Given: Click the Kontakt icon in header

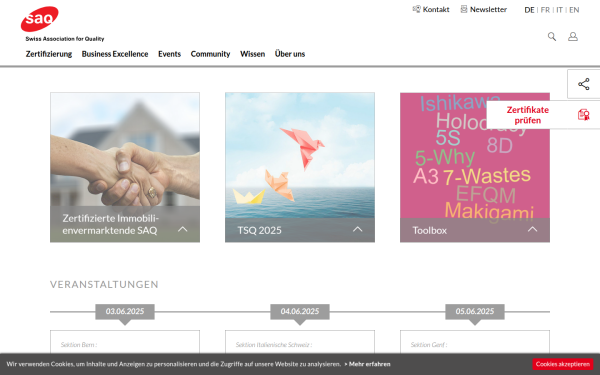Looking at the screenshot, I should pyautogui.click(x=416, y=9).
